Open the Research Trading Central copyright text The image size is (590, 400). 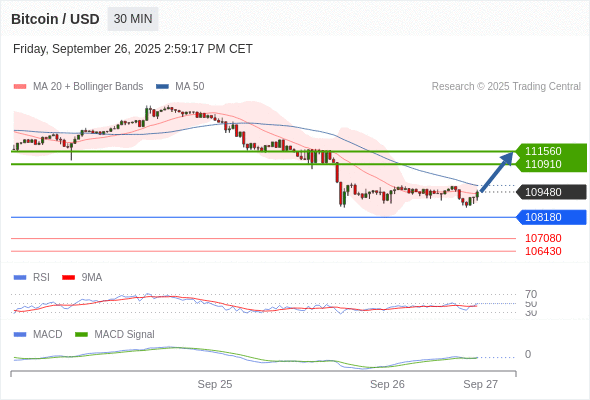506,87
